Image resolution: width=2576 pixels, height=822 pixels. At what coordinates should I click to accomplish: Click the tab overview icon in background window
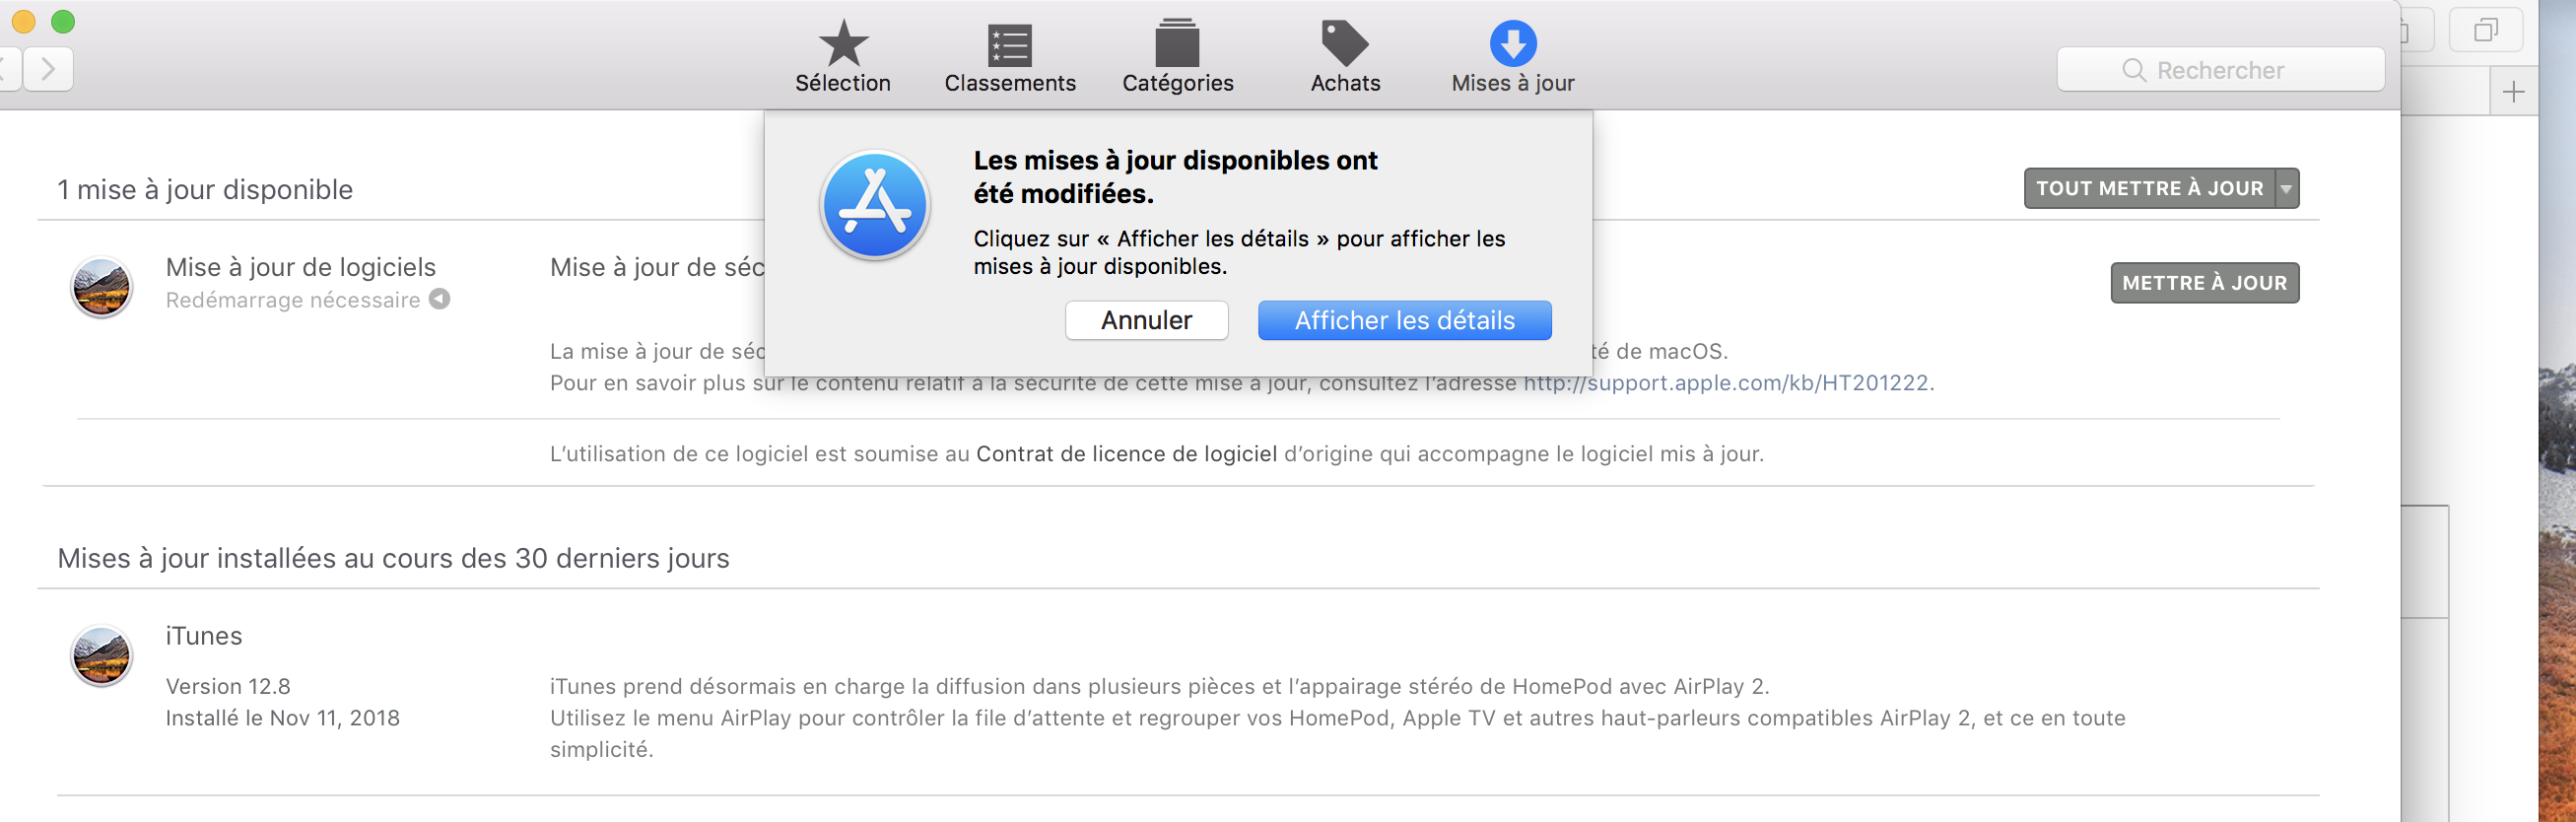(2485, 30)
